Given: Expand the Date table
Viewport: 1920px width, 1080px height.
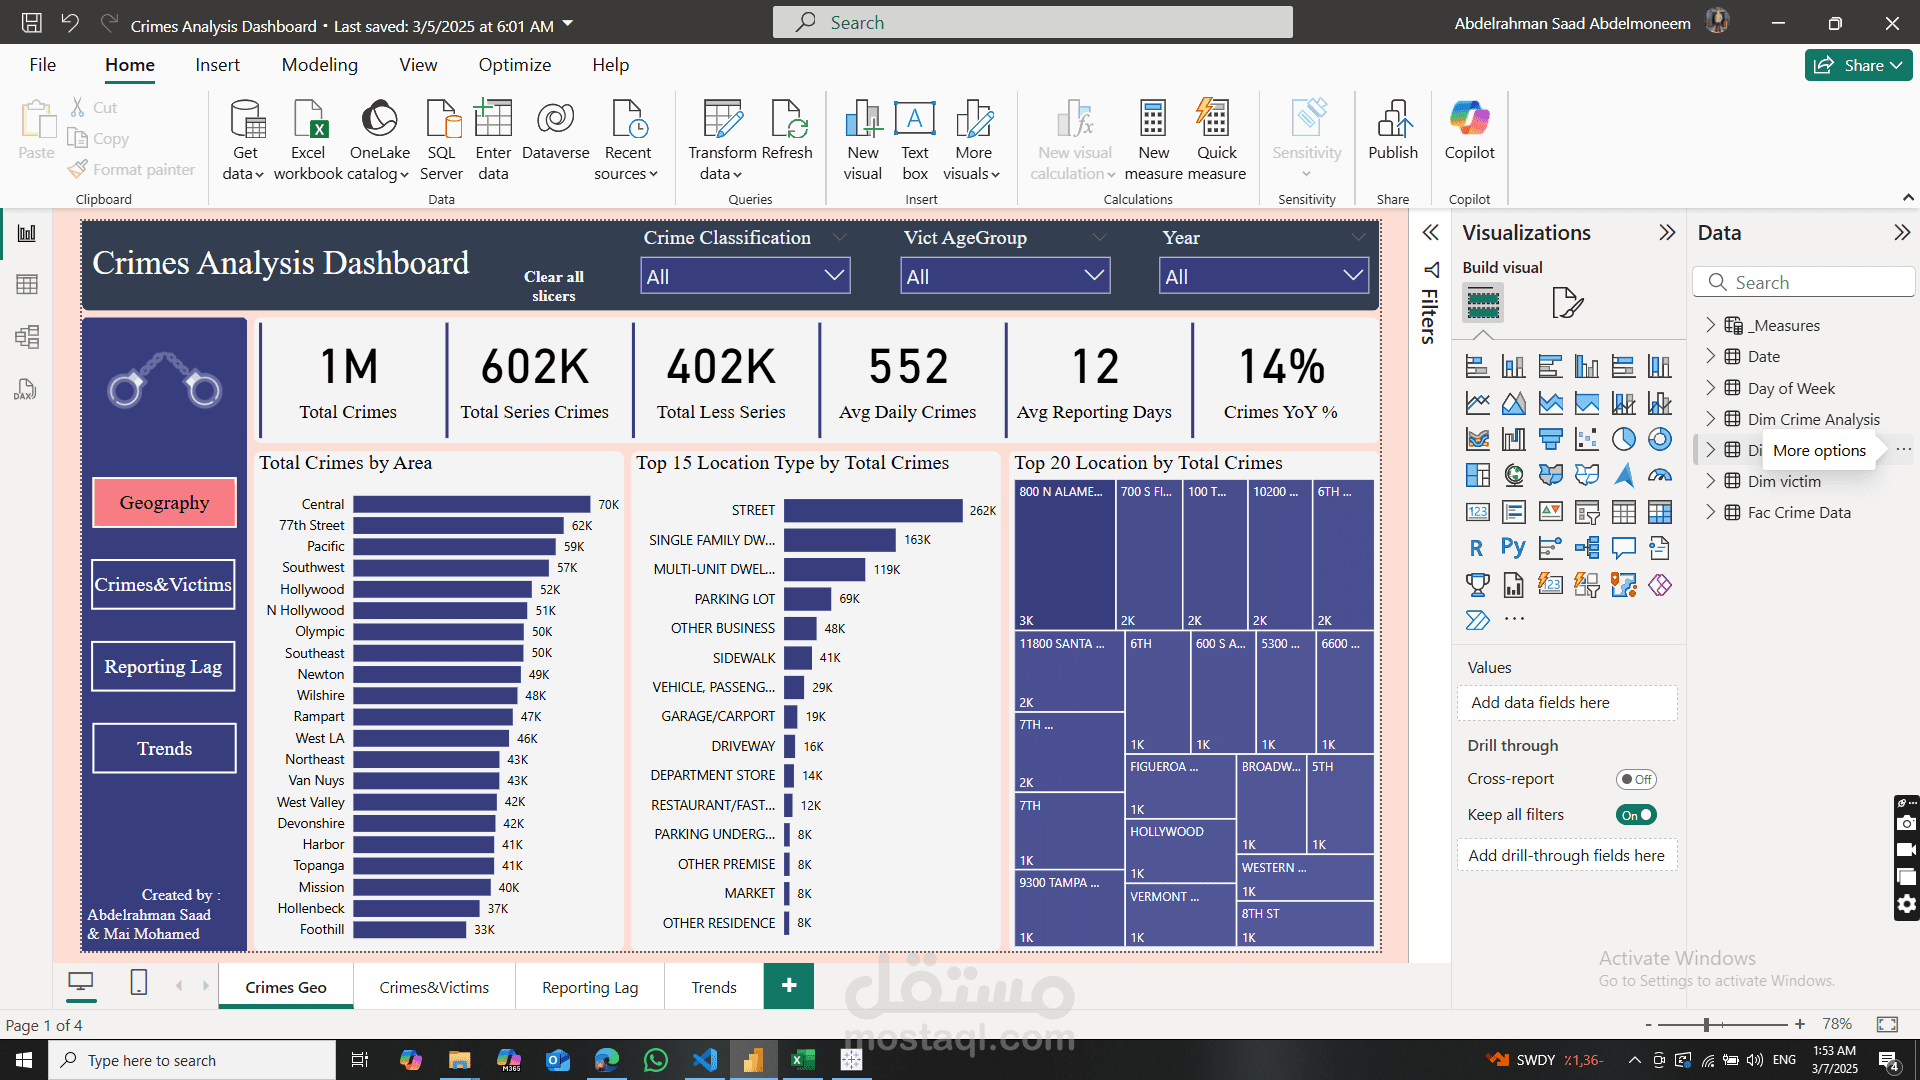Looking at the screenshot, I should (1710, 356).
